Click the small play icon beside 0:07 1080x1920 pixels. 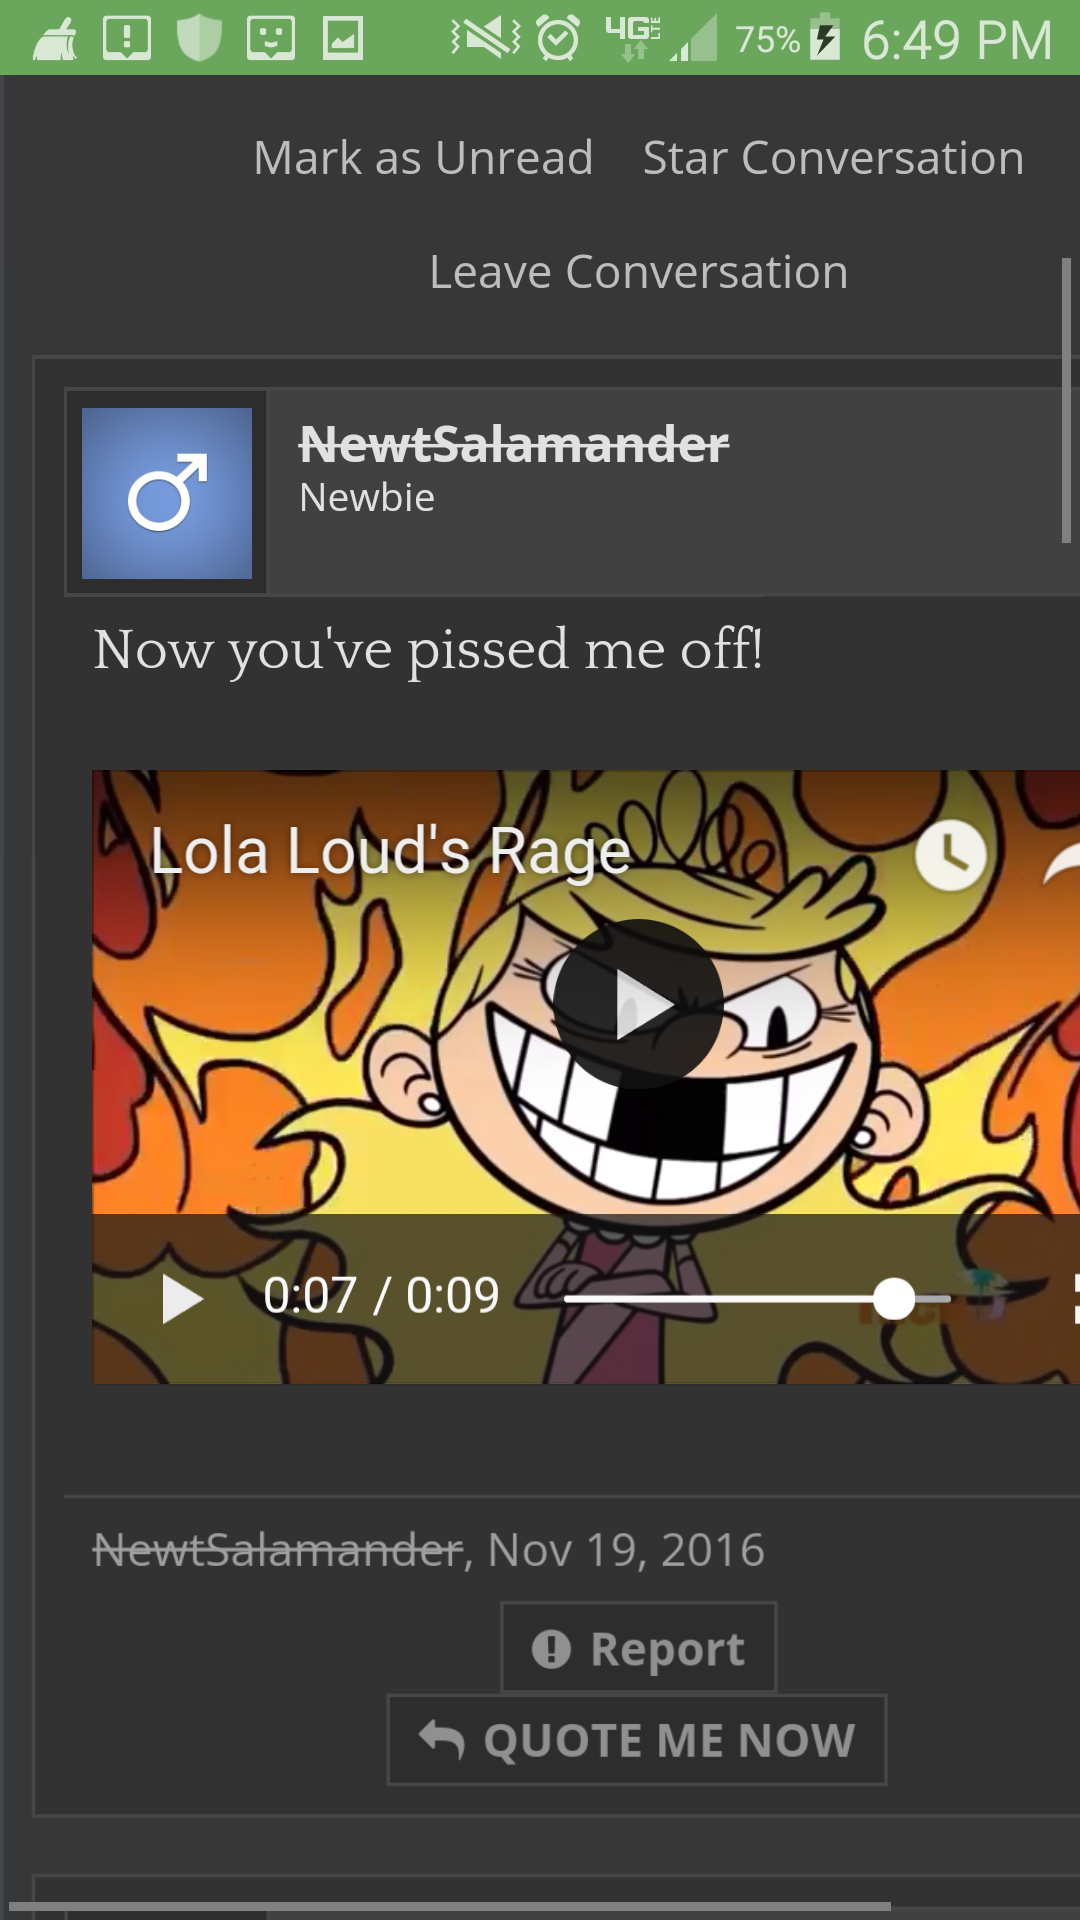[182, 1298]
